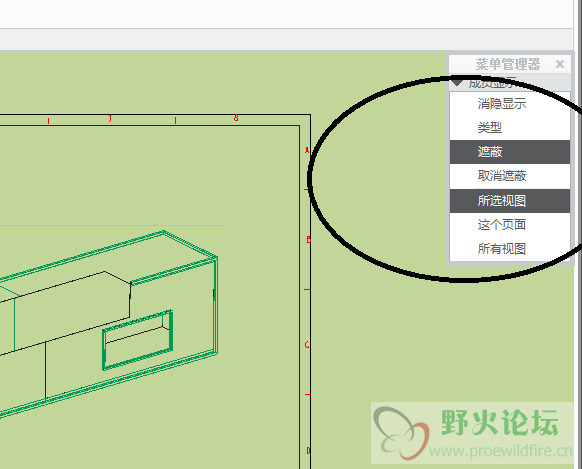Select 取消遮蔽 to unblank
582x469 pixels.
click(x=509, y=176)
